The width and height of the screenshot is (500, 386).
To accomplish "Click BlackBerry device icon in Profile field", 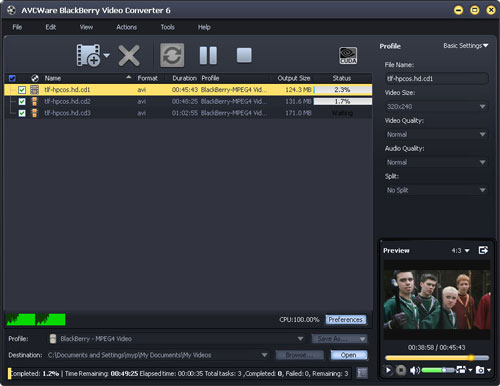I will click(53, 339).
